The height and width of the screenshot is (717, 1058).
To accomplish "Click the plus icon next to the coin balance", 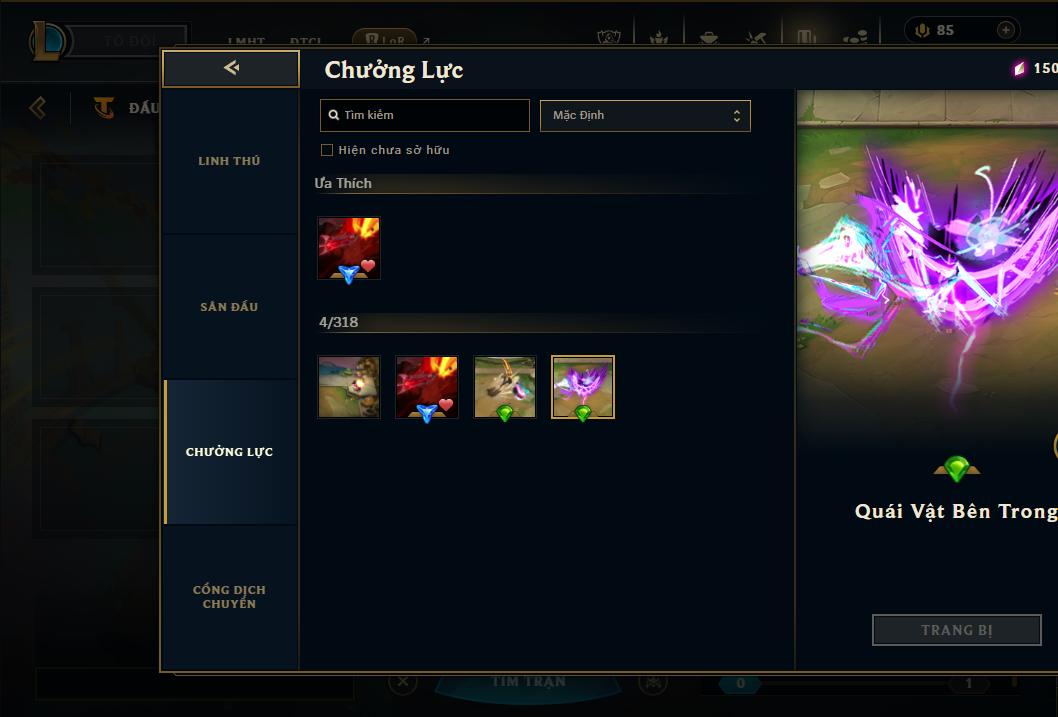I will coord(1005,30).
